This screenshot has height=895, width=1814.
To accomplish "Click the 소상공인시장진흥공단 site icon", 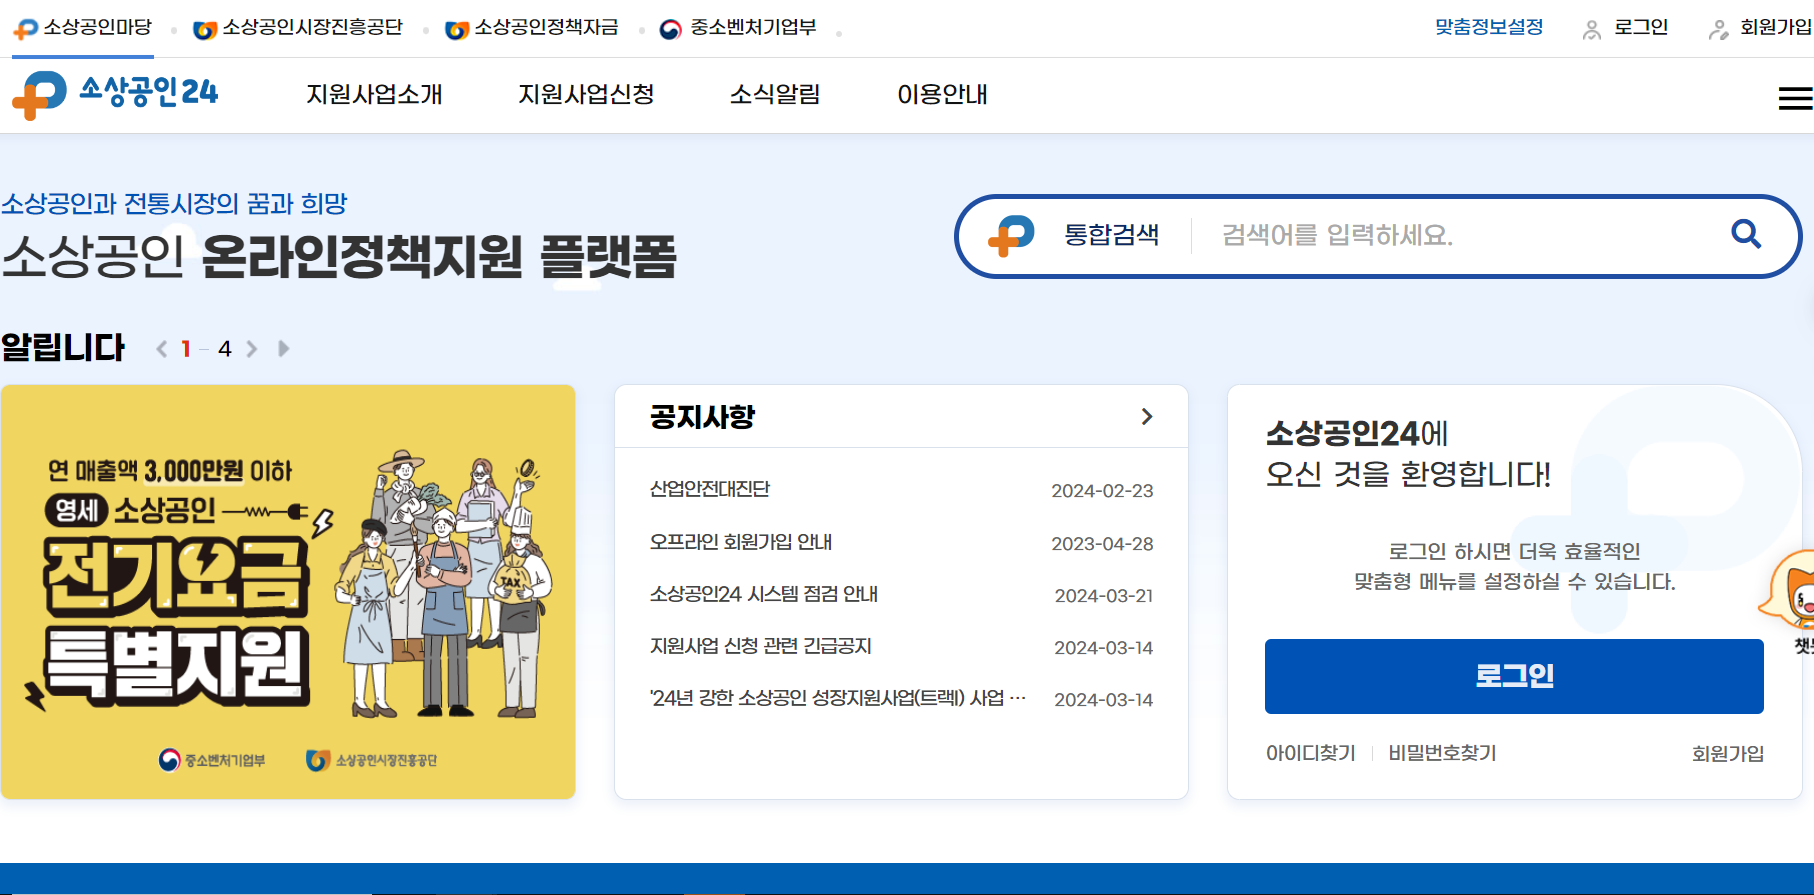I will [205, 30].
